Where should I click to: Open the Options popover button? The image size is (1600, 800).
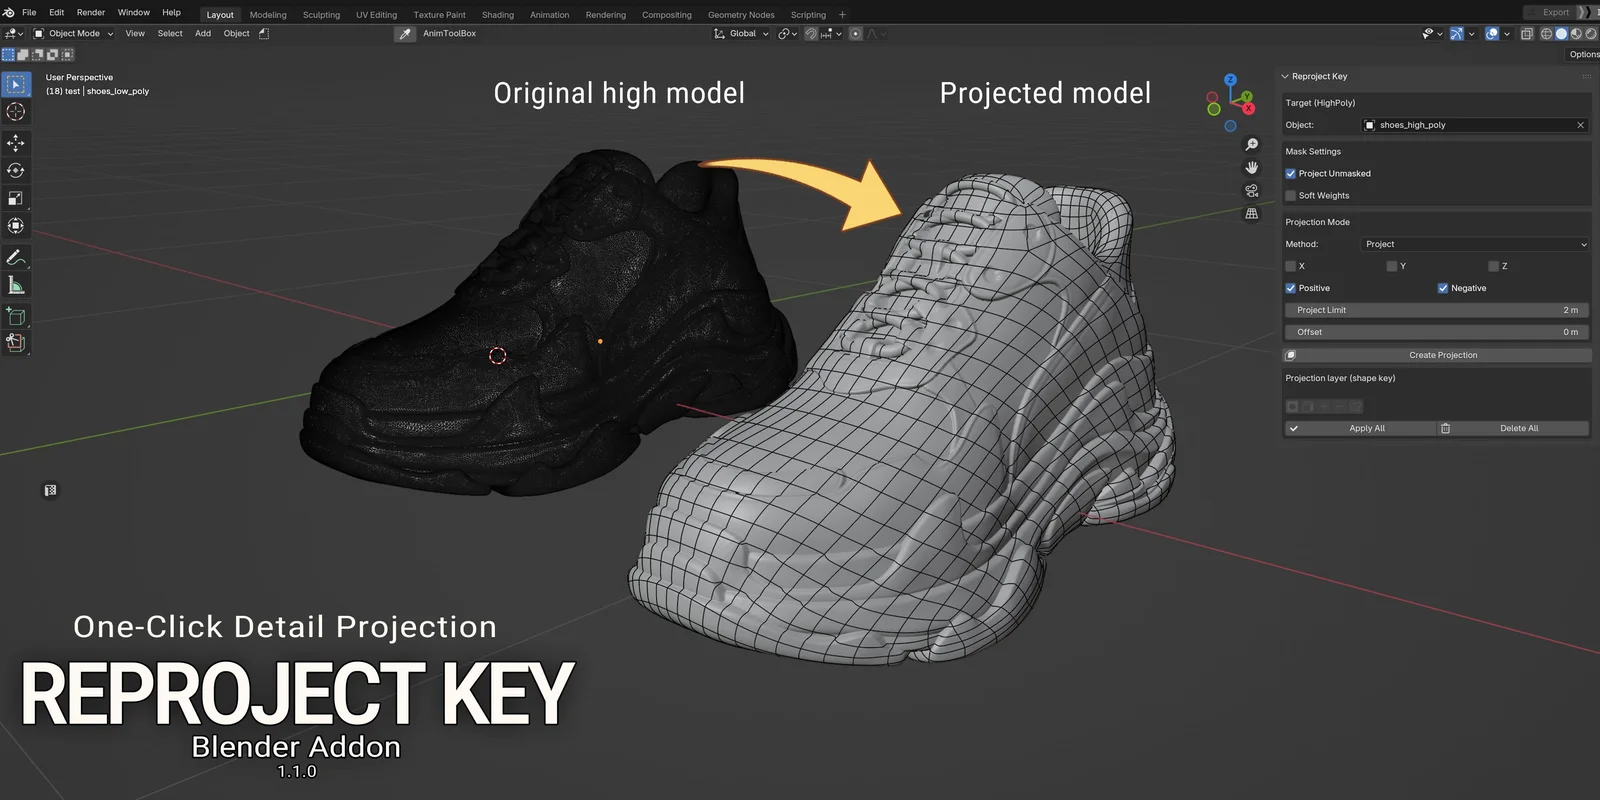click(1584, 55)
